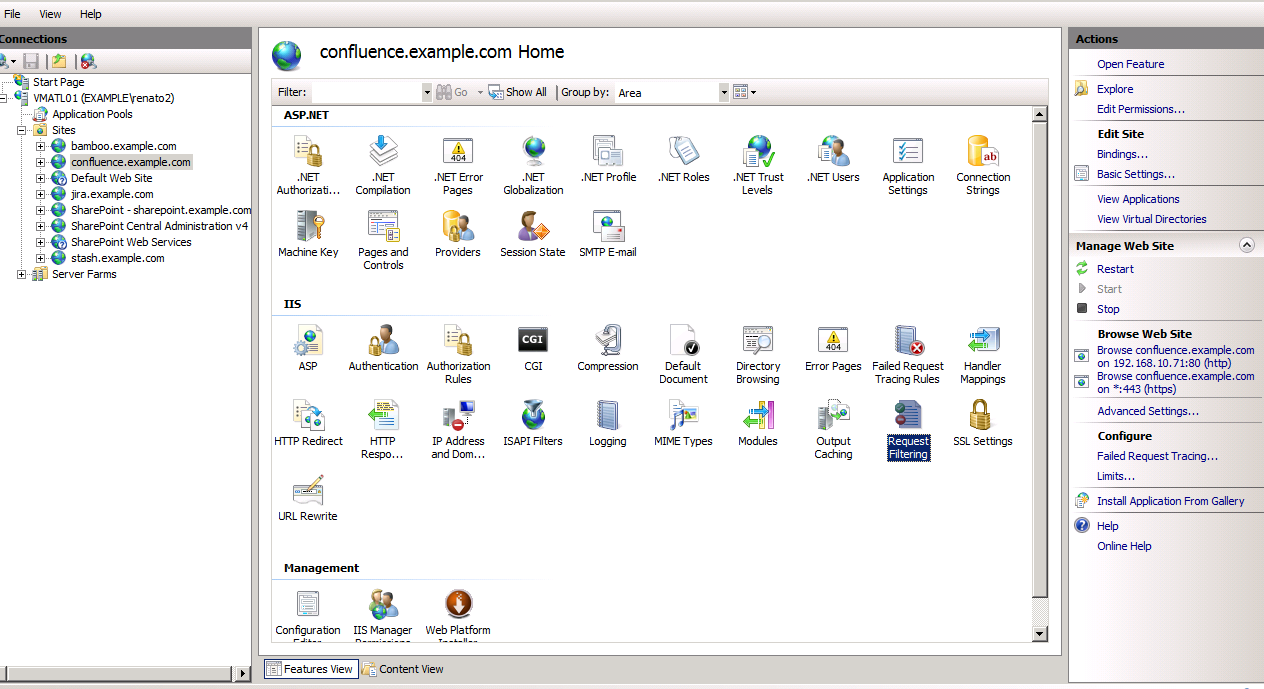Open the Machine Key icon
This screenshot has height=689, width=1264.
[x=308, y=234]
